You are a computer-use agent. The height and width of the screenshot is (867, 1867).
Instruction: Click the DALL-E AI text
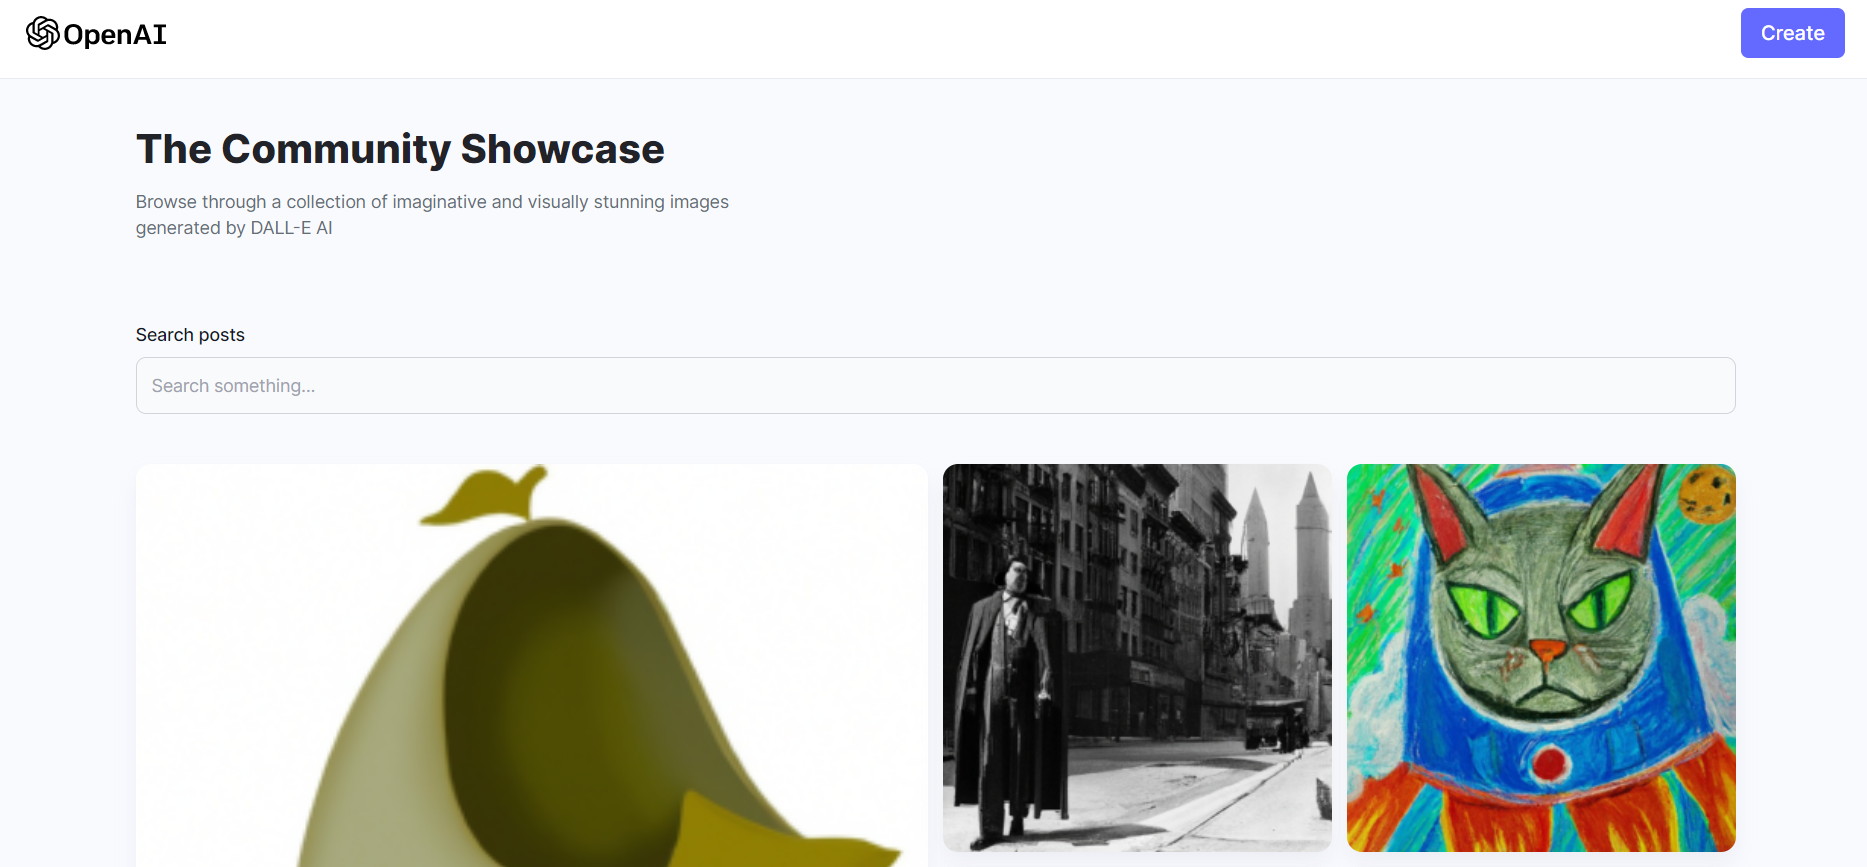point(291,228)
